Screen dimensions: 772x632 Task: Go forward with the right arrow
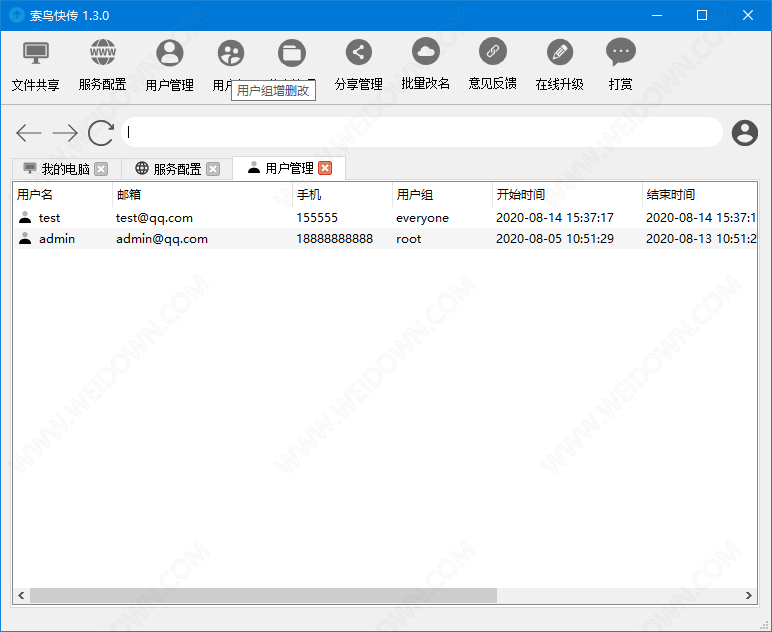pyautogui.click(x=65, y=132)
